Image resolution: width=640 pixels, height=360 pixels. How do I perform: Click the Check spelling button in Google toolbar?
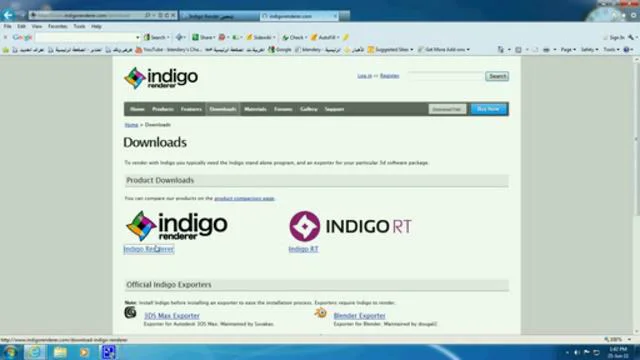pos(293,37)
